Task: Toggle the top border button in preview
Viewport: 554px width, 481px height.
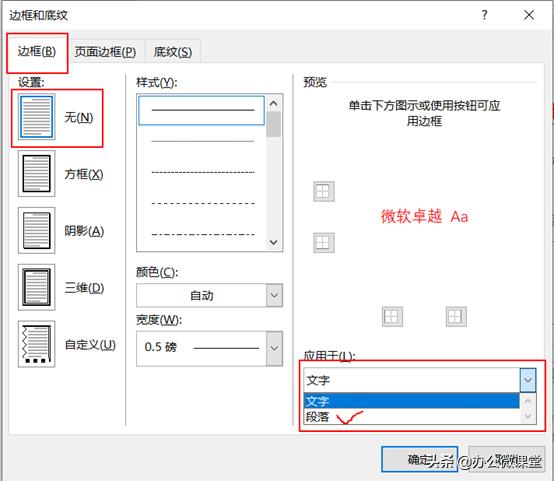Action: tap(324, 192)
